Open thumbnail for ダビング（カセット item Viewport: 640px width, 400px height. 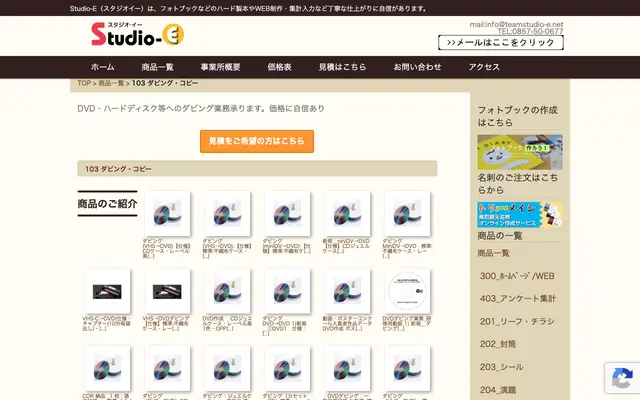[x=287, y=369]
